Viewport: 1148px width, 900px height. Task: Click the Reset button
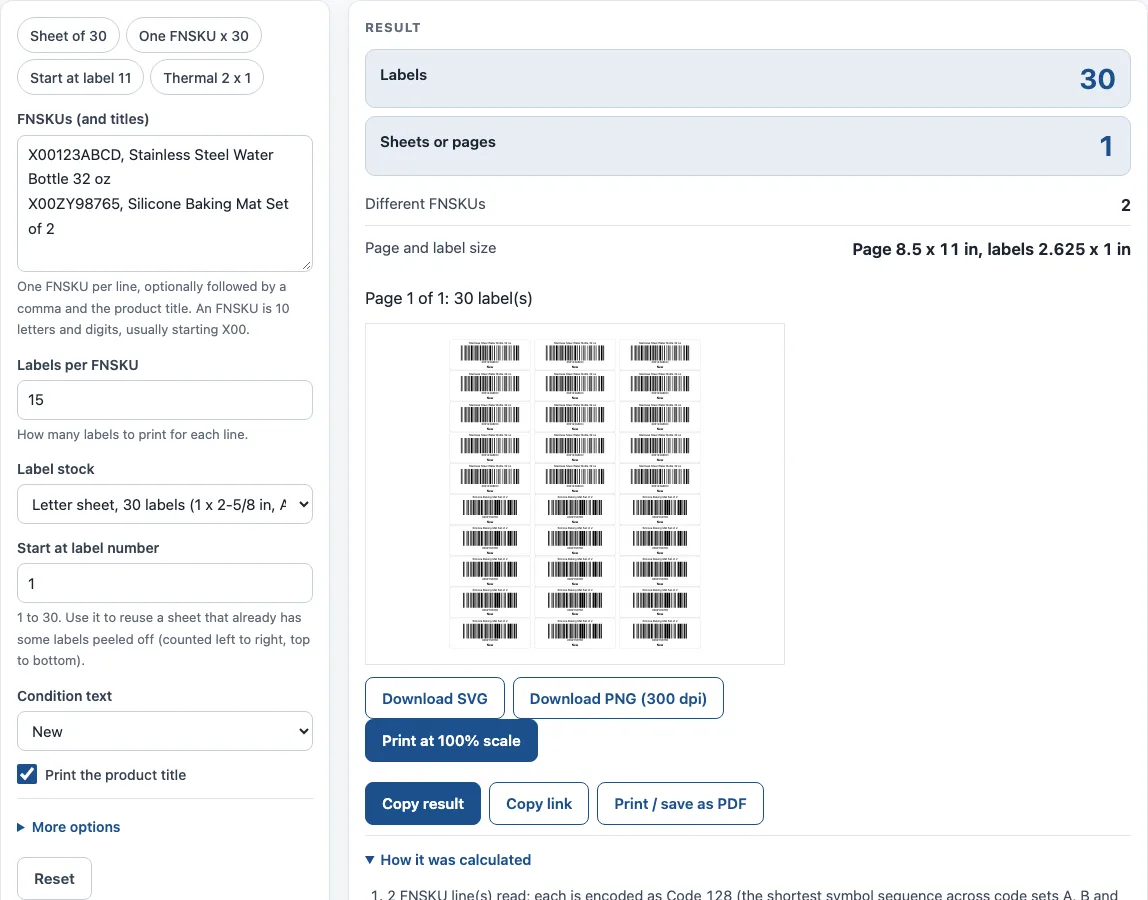pos(54,878)
